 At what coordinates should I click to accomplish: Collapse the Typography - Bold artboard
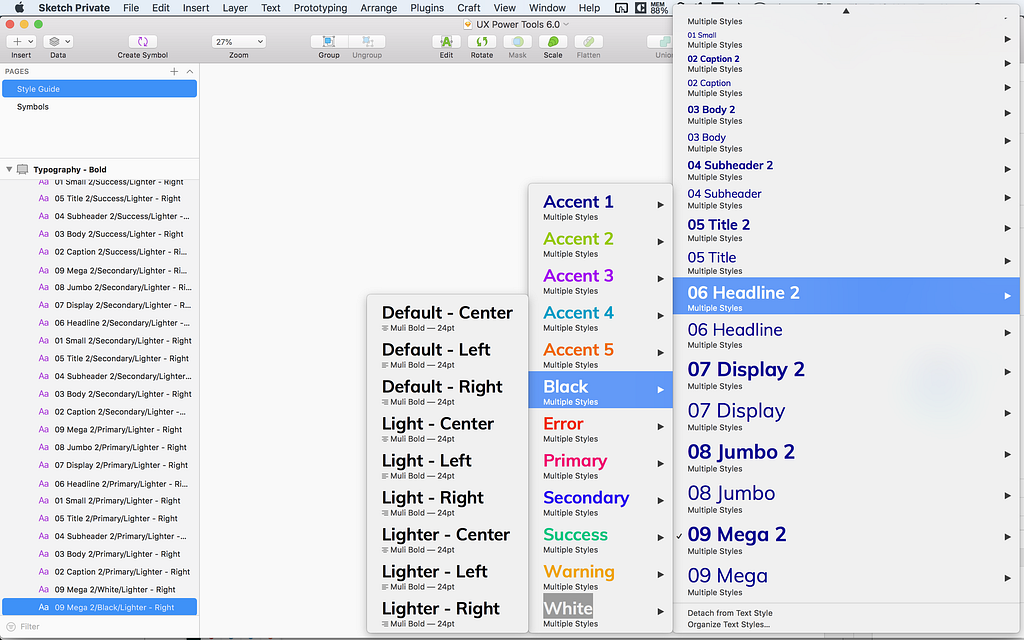10,170
